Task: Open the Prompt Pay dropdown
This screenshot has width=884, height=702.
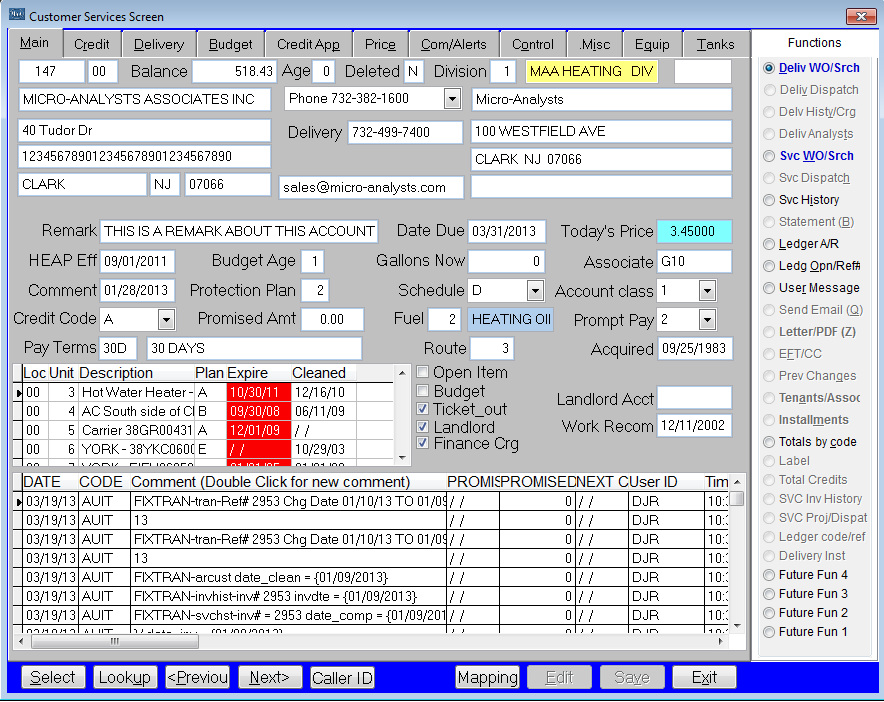Action: tap(707, 320)
